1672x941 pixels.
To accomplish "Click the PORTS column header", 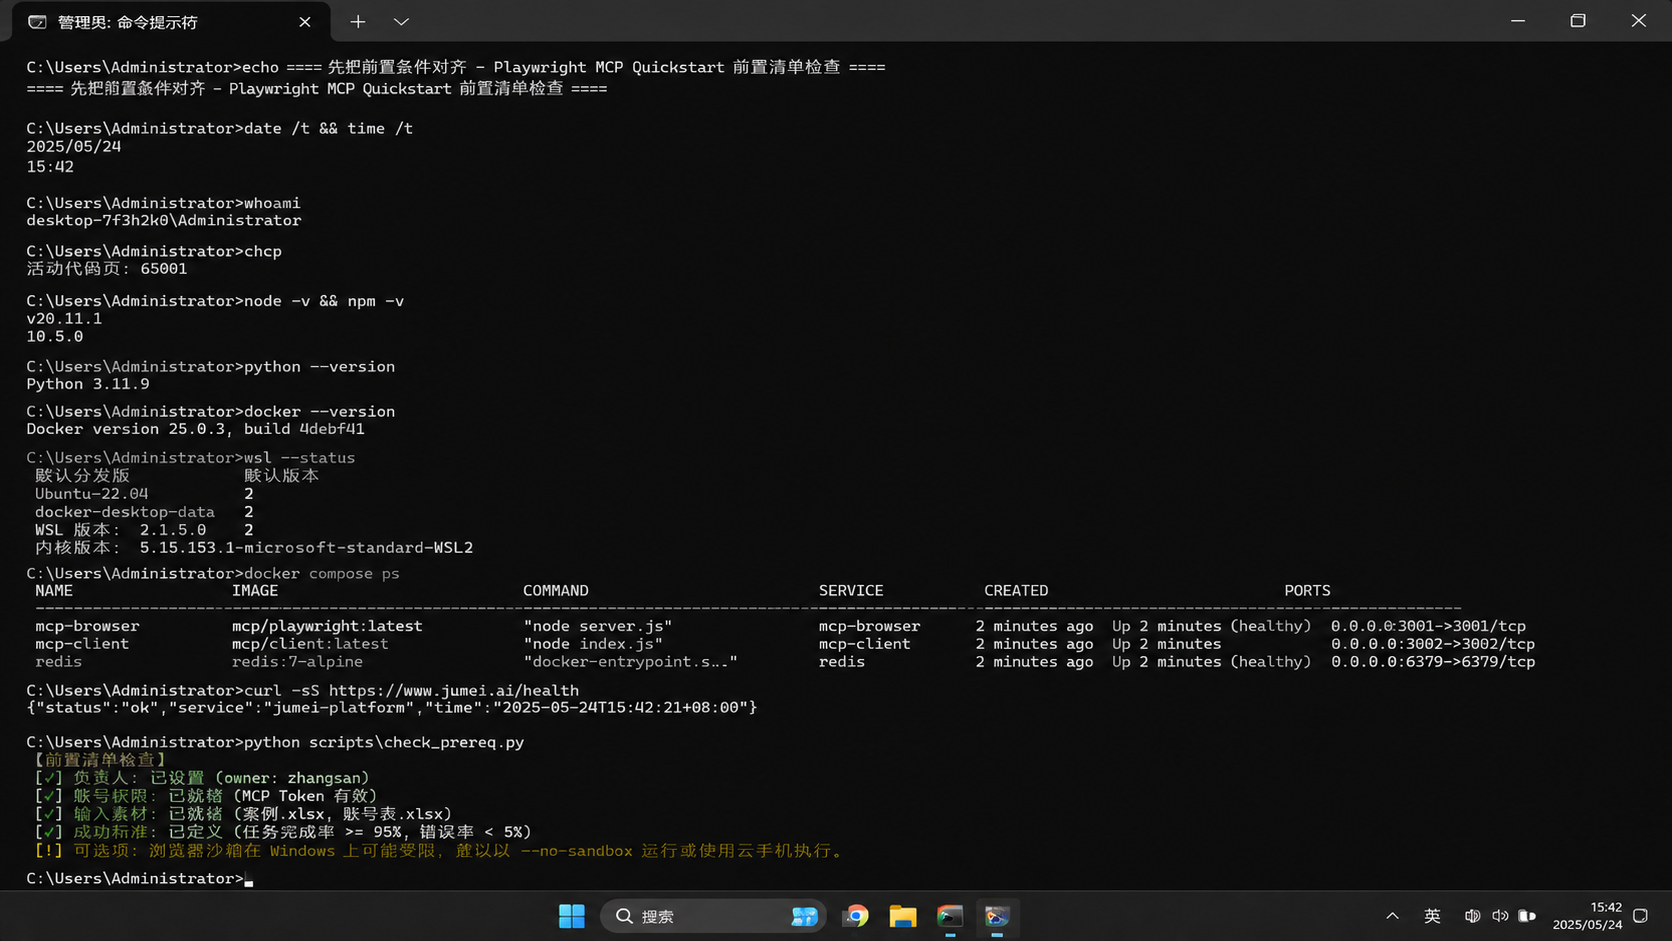I will (x=1307, y=591).
